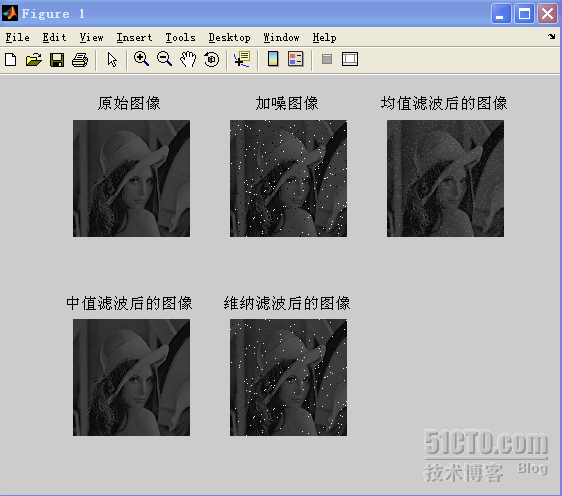This screenshot has width=562, height=496.
Task: Click the Hide Plot Tools icon
Action: (327, 59)
